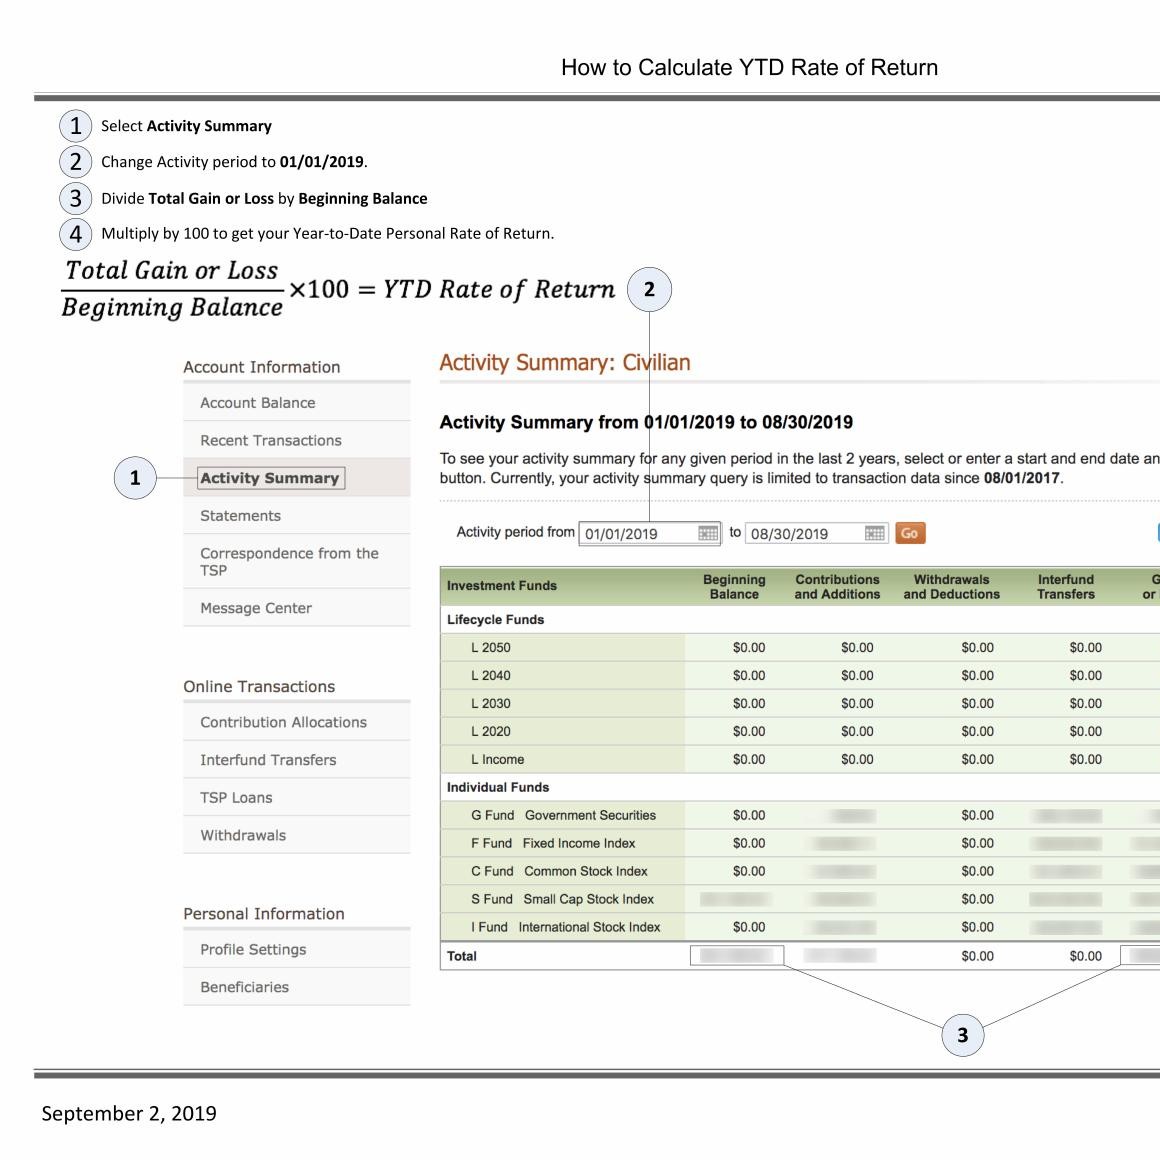Select the Total Beginning Balance cell
This screenshot has width=1160, height=1160.
coord(736,956)
